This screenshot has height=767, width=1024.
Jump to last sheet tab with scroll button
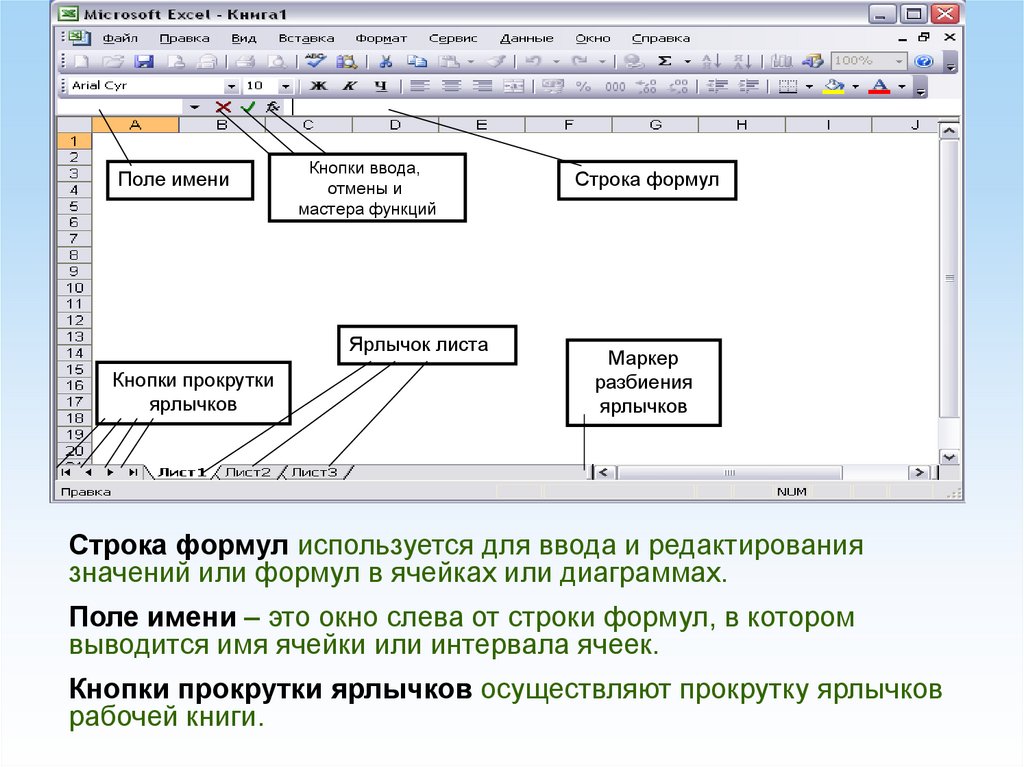[x=133, y=472]
